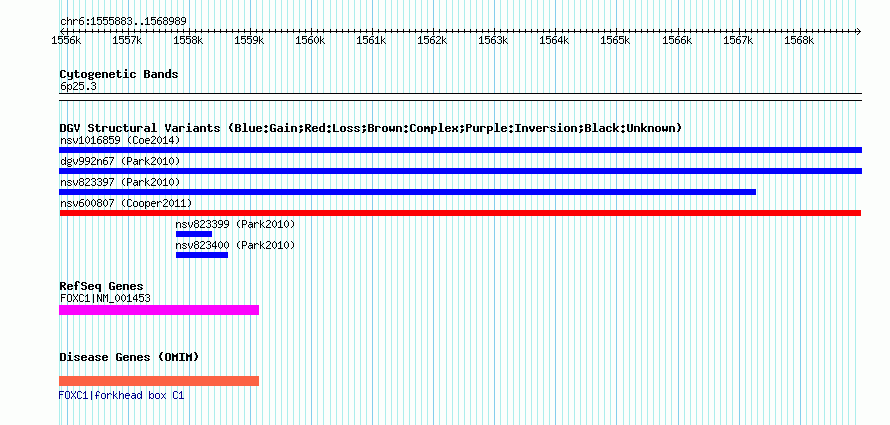The width and height of the screenshot is (890, 425).
Task: Click the nsv823400 blue variant bar
Action: pos(201,255)
